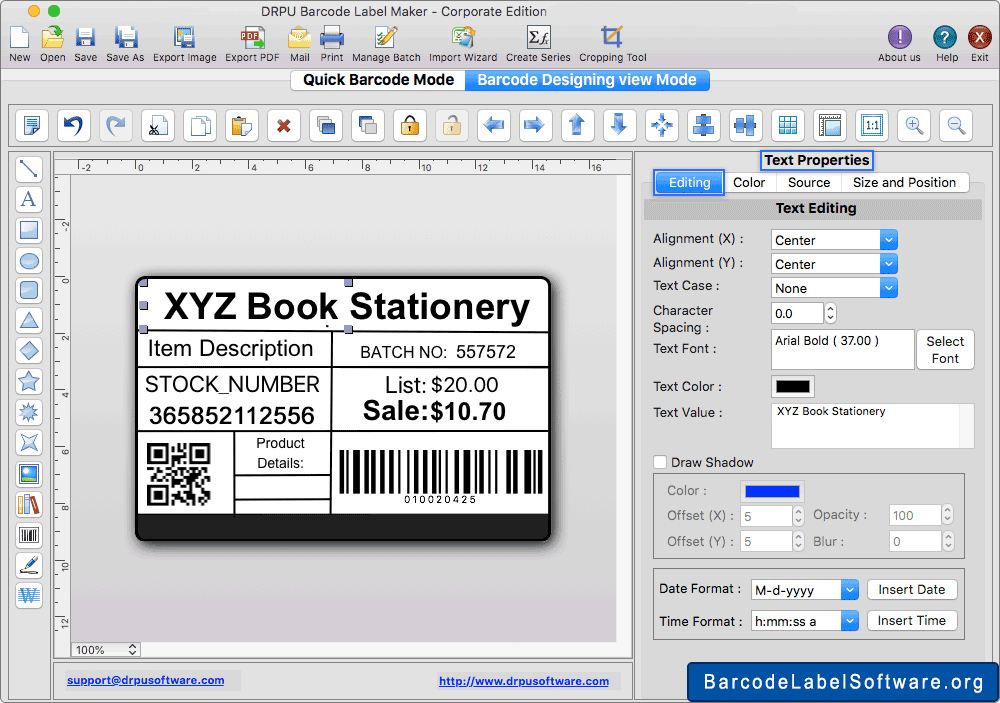
Task: Cut selected object with scissors icon
Action: 158,125
